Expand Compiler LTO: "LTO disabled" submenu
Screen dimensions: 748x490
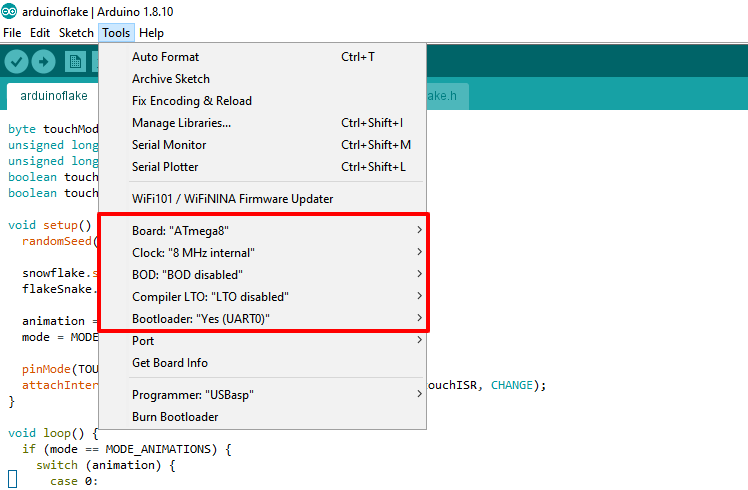pyautogui.click(x=262, y=296)
